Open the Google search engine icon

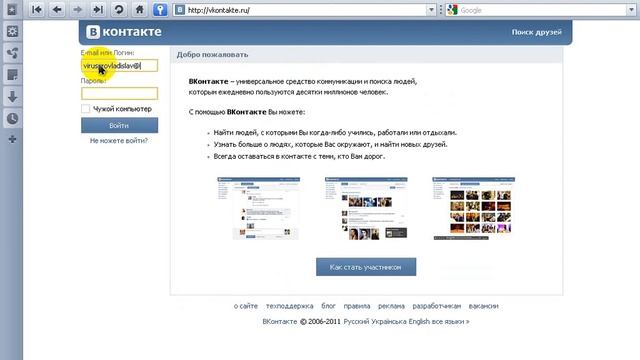coord(452,10)
